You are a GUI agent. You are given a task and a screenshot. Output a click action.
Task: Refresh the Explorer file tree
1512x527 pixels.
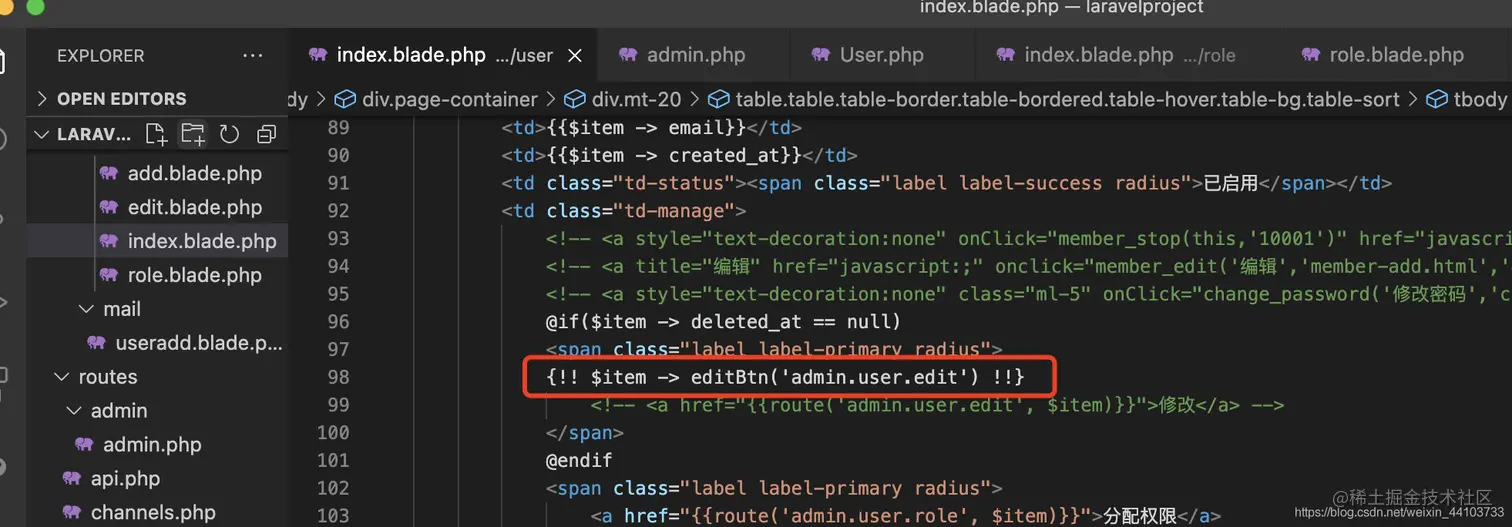[x=229, y=134]
